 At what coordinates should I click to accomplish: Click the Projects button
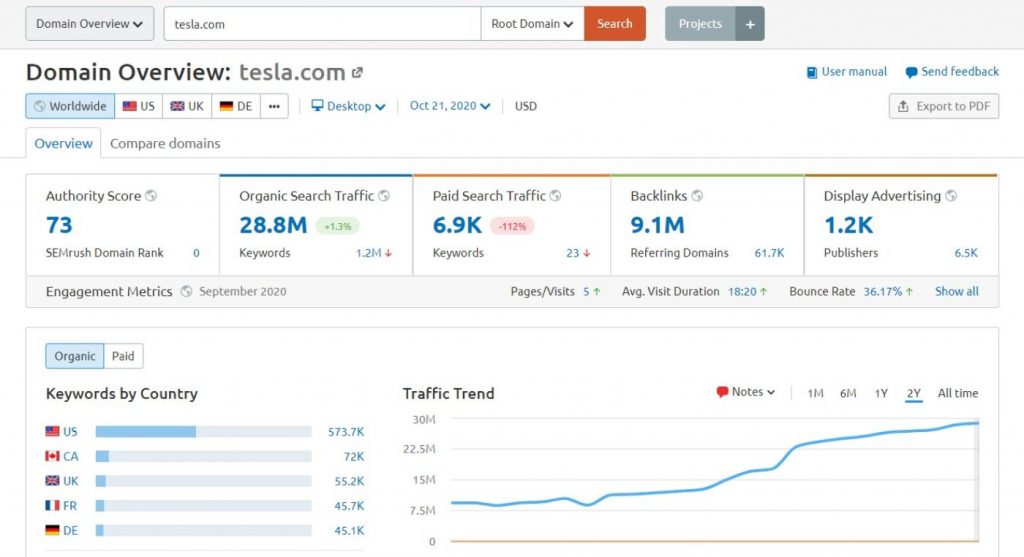(700, 24)
